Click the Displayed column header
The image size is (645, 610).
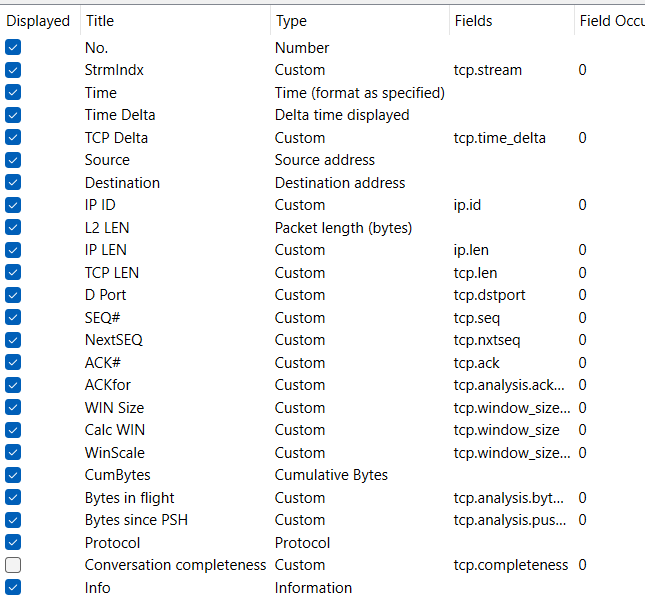38,20
